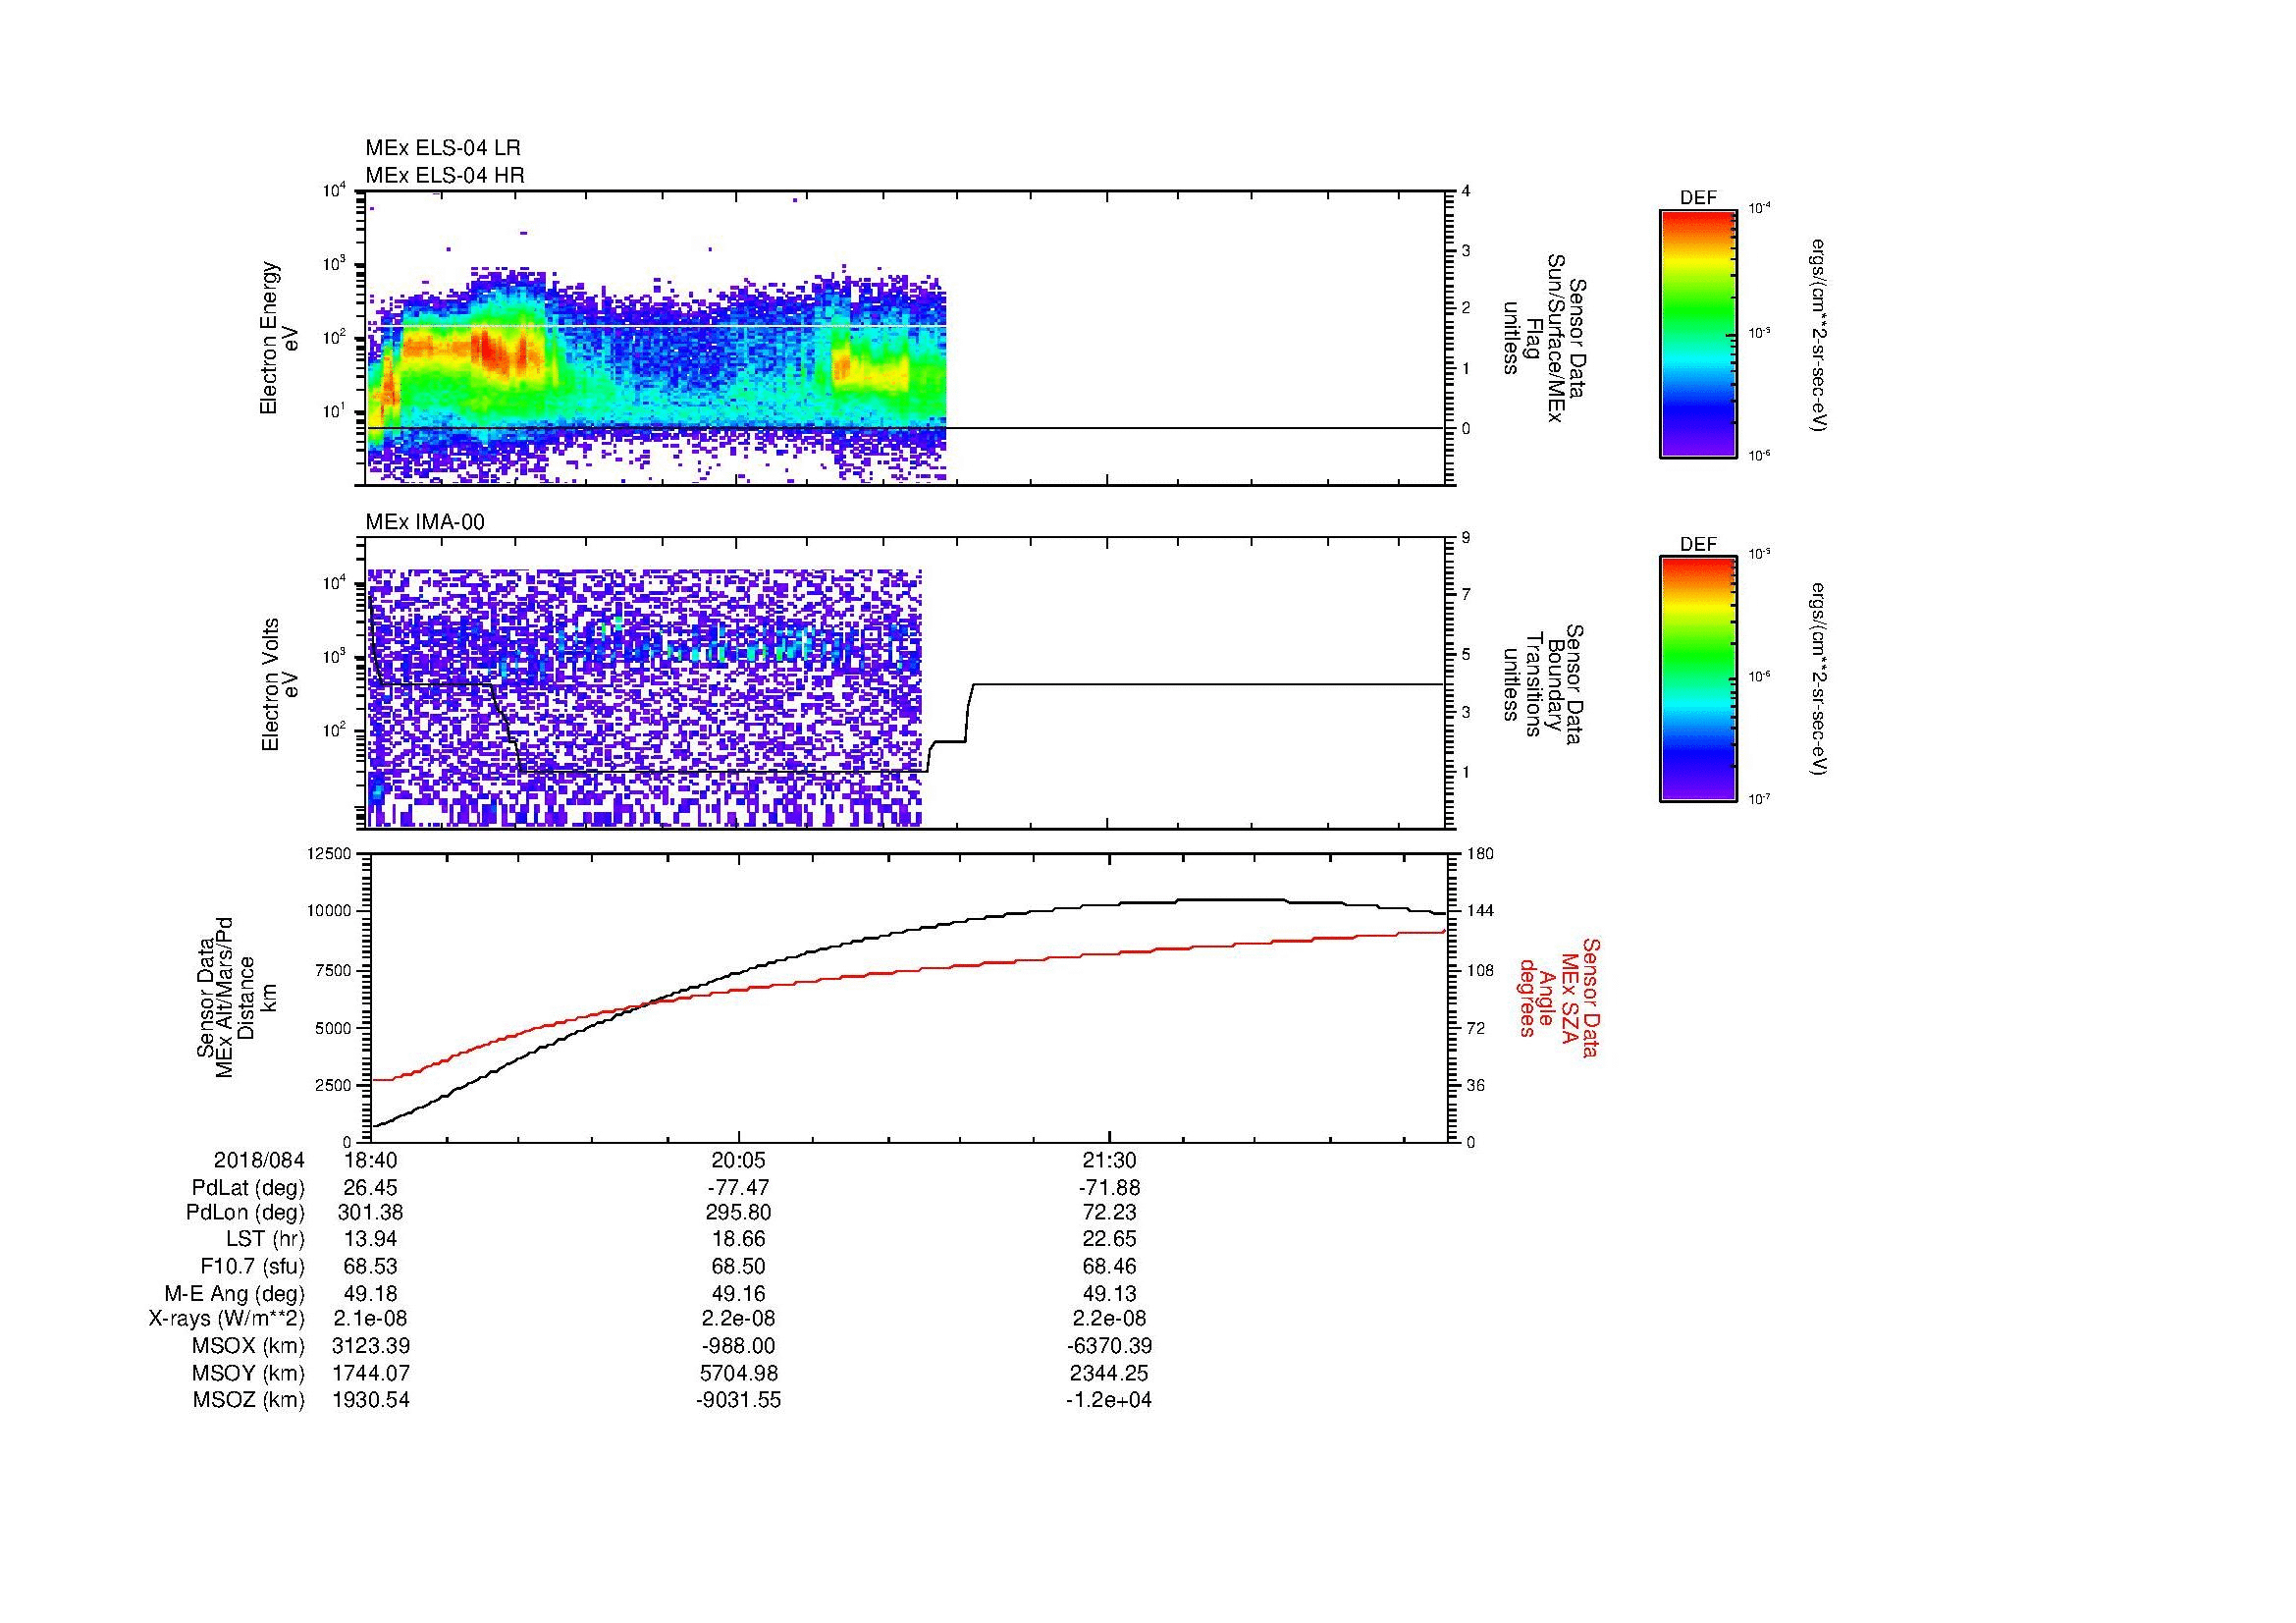Image resolution: width=2296 pixels, height=1623 pixels.
Task: Click the MSOY value 1744.07
Action: 371,1373
